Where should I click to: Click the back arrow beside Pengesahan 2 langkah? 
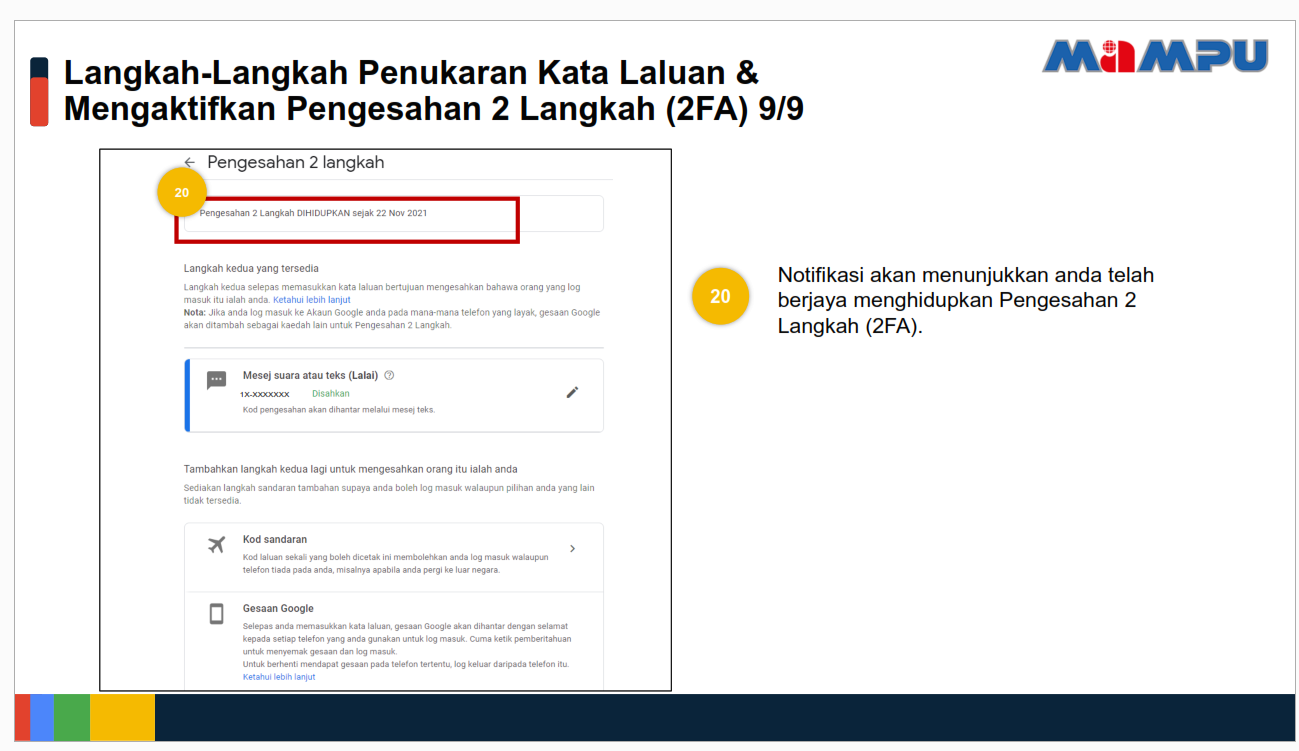pyautogui.click(x=189, y=163)
